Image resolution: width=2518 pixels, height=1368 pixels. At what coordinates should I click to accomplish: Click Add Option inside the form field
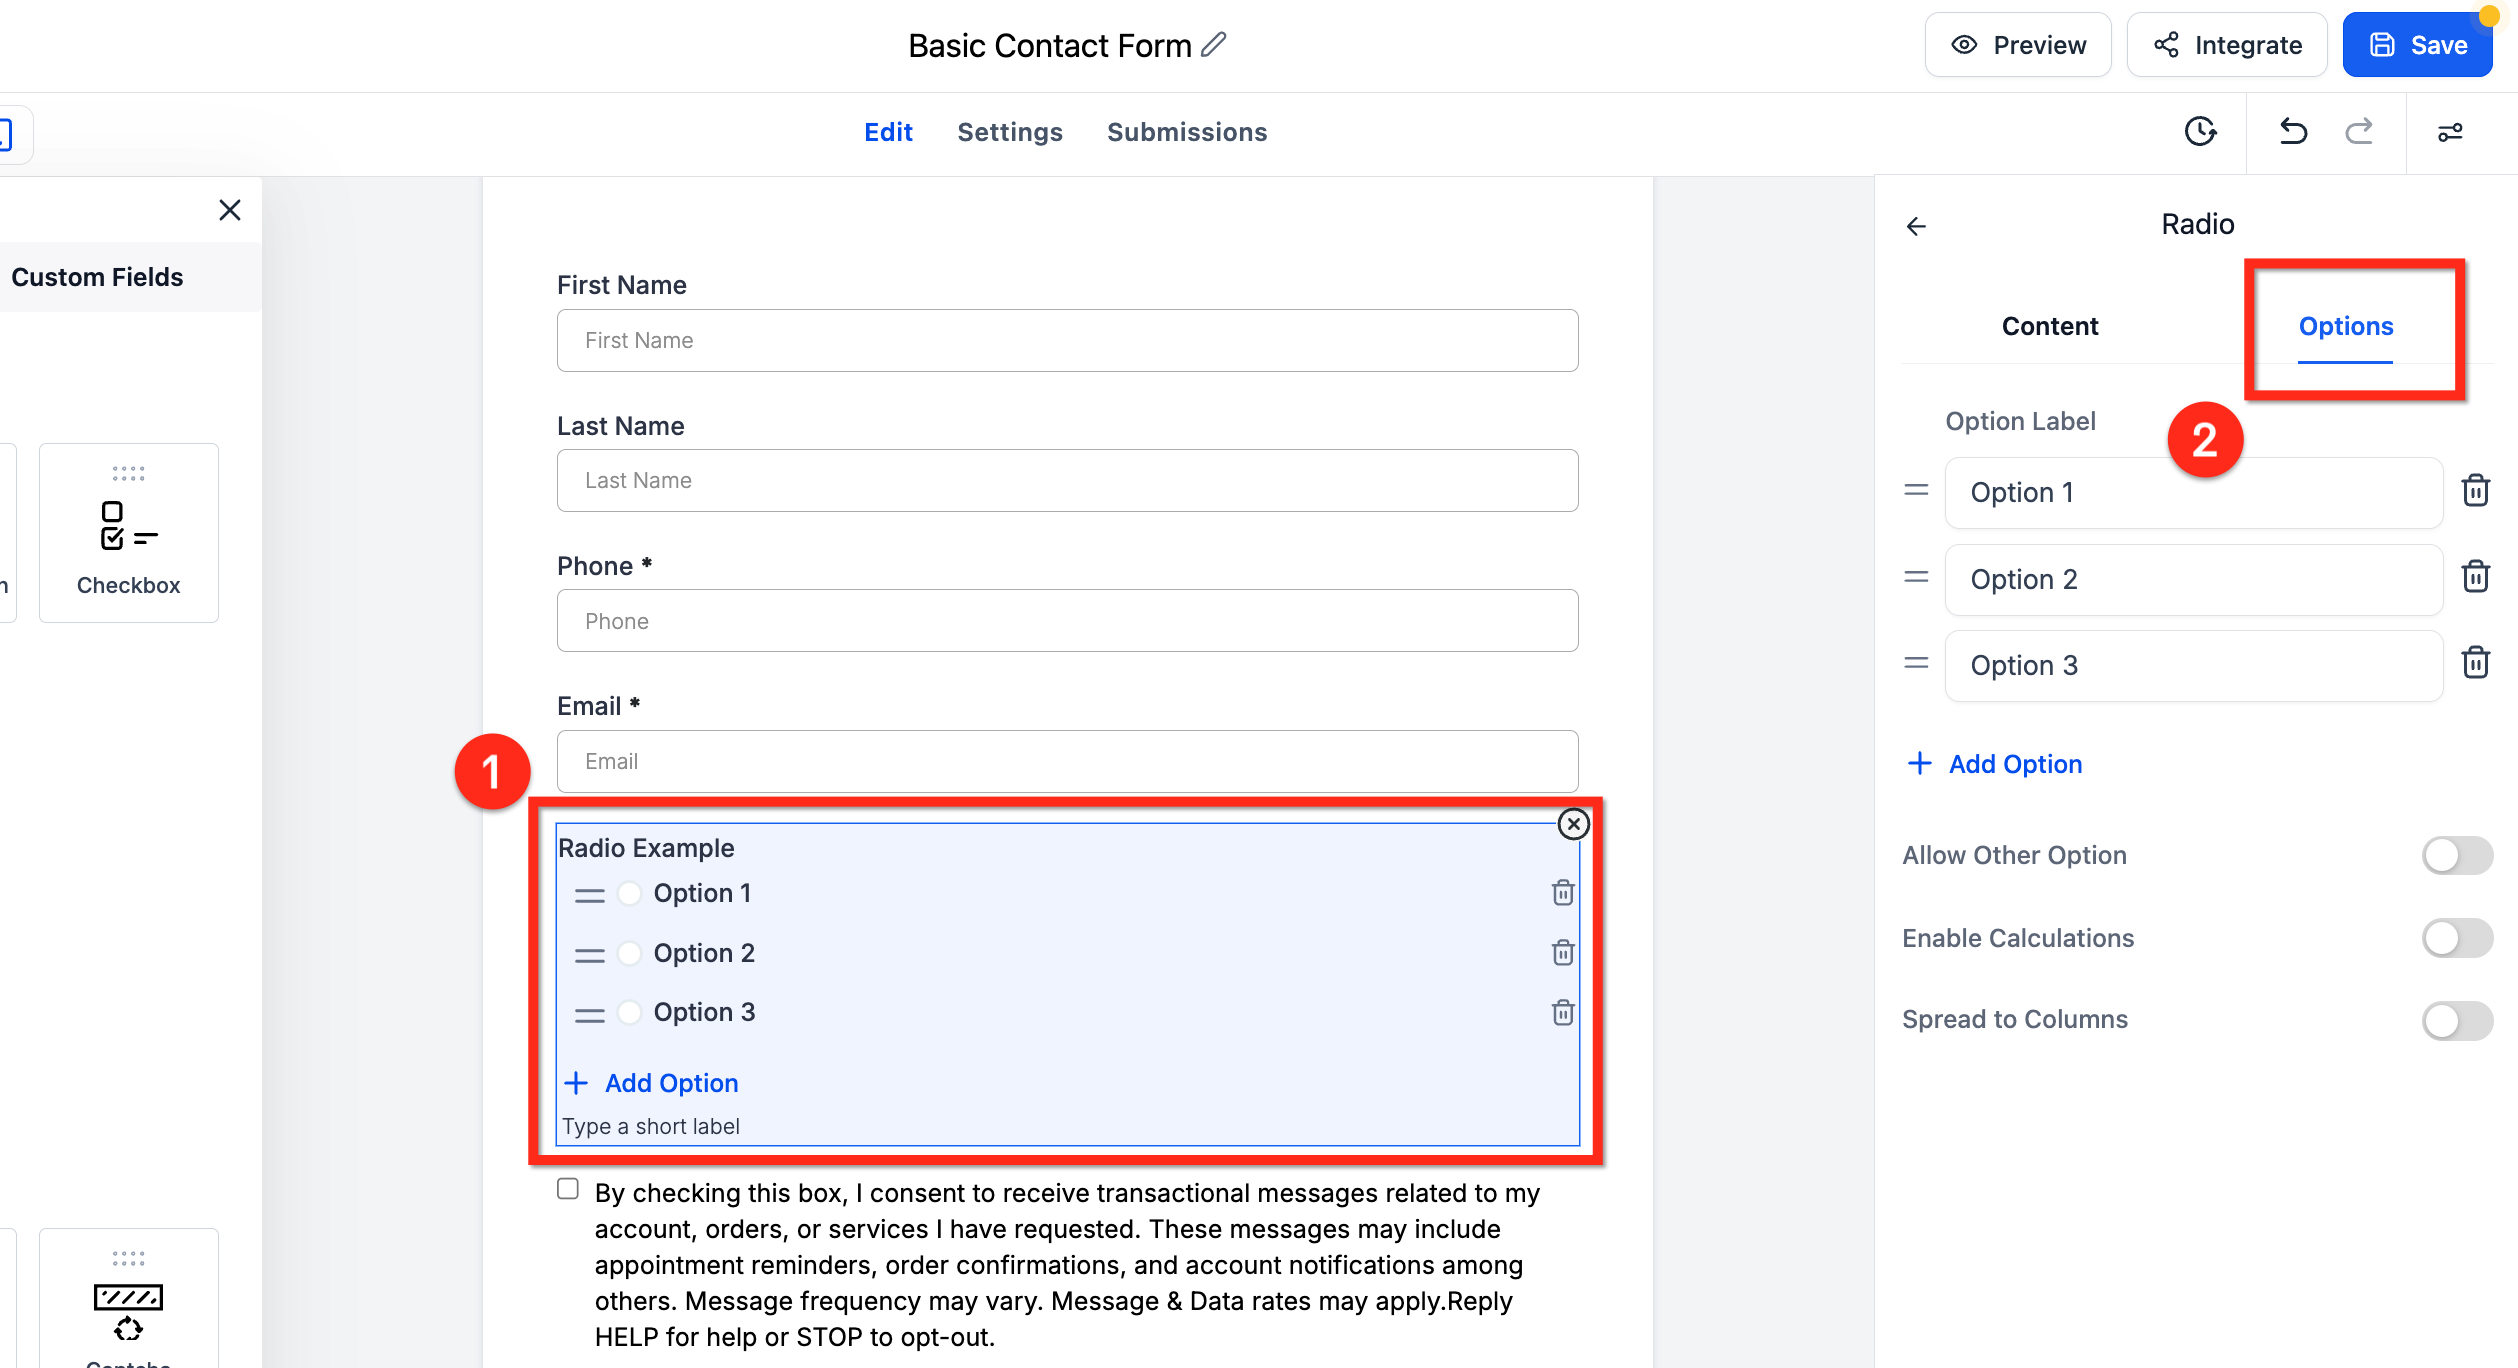[651, 1083]
